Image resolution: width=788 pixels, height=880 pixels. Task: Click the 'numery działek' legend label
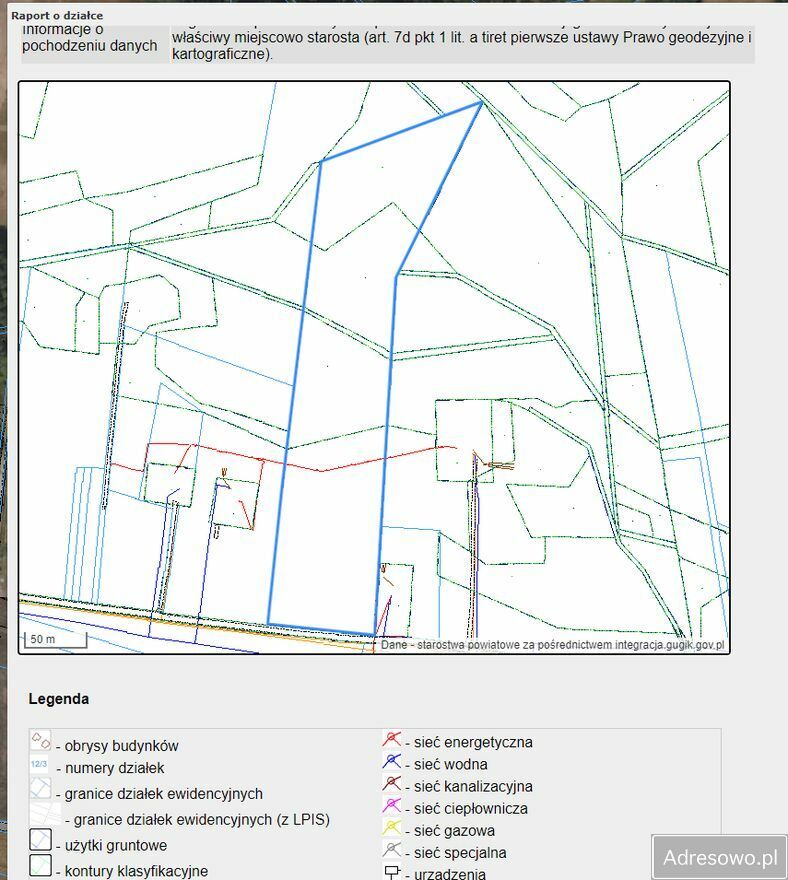tap(114, 768)
